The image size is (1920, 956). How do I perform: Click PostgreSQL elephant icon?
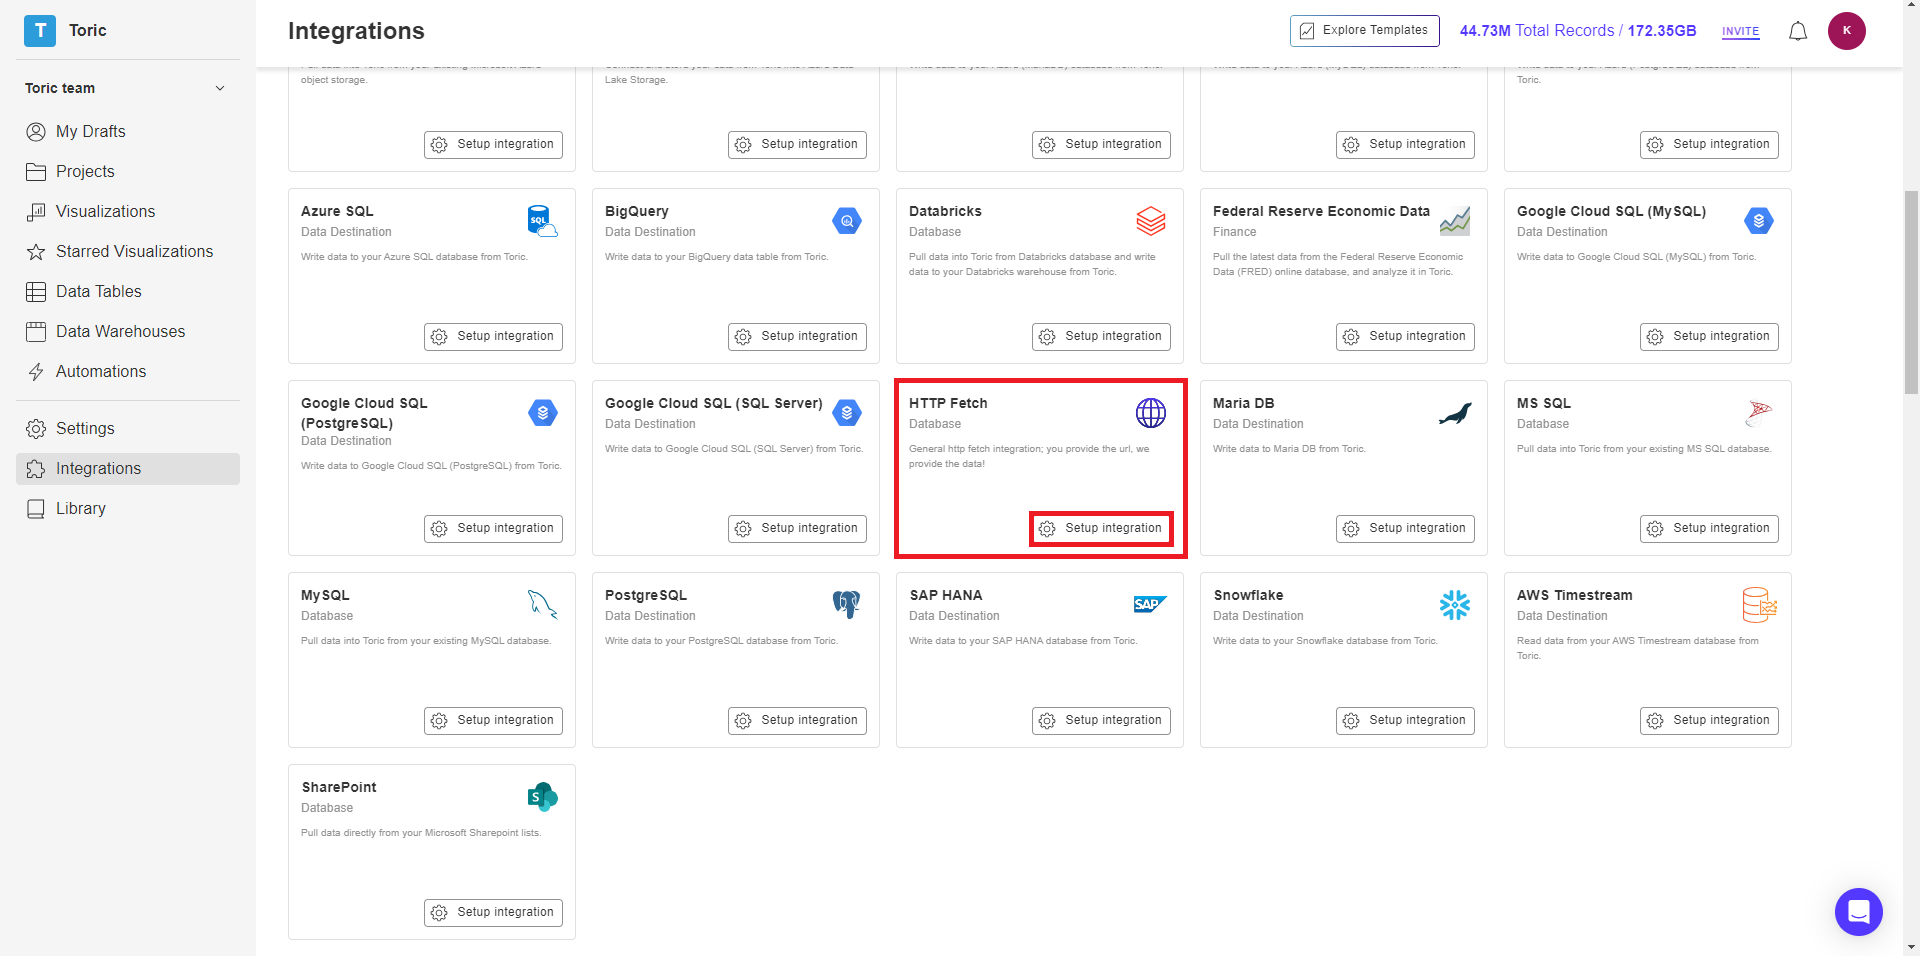tap(846, 604)
